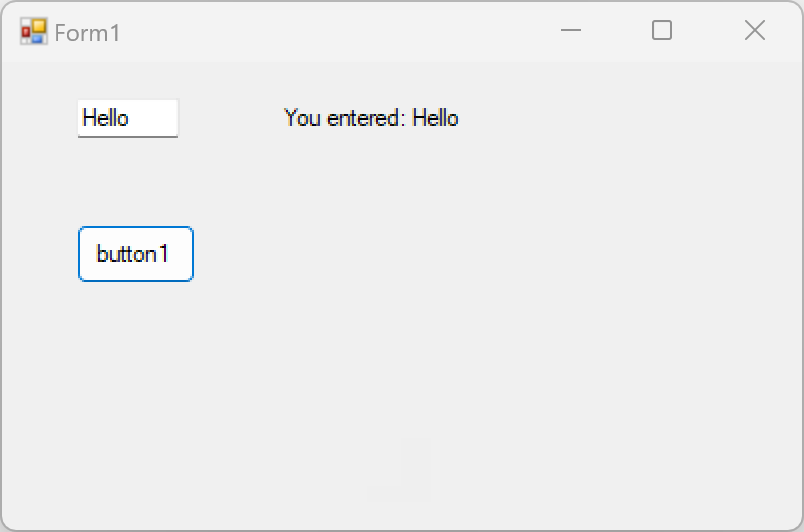
Task: Close the Form1 window
Action: (755, 31)
